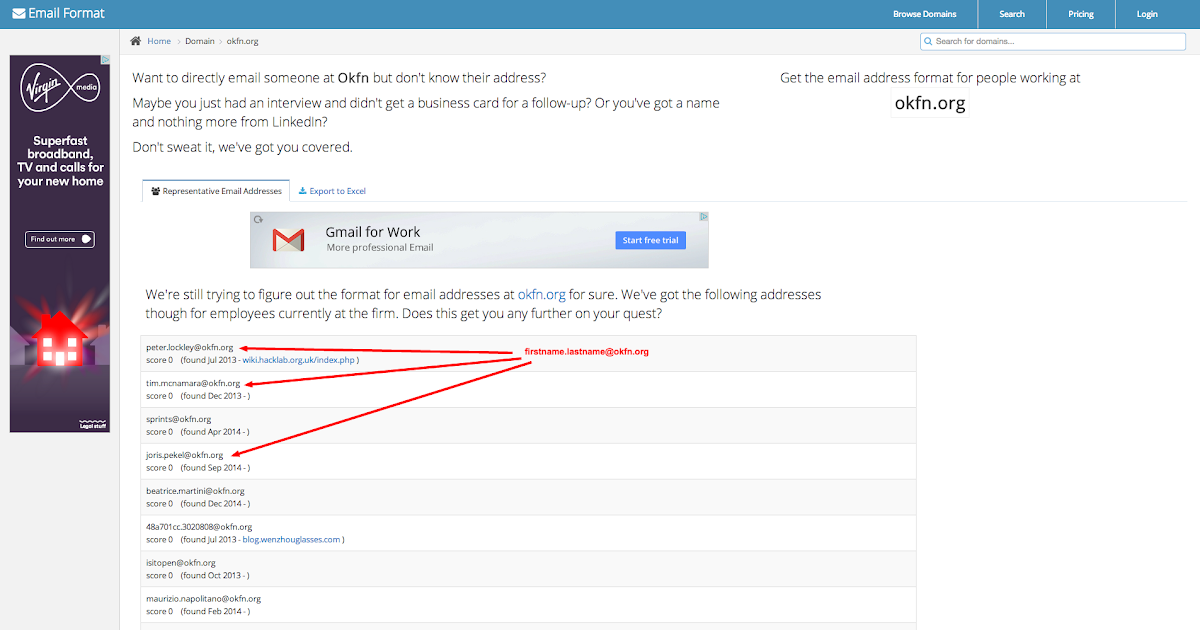This screenshot has height=630, width=1200.
Task: Click the Gmail envelope logo in the ad
Action: [289, 240]
